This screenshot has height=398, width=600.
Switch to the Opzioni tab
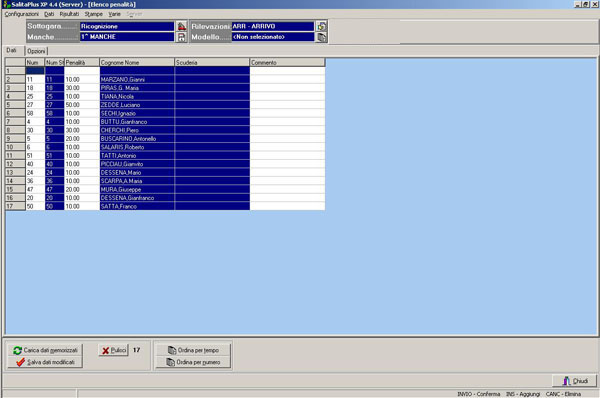pos(36,51)
